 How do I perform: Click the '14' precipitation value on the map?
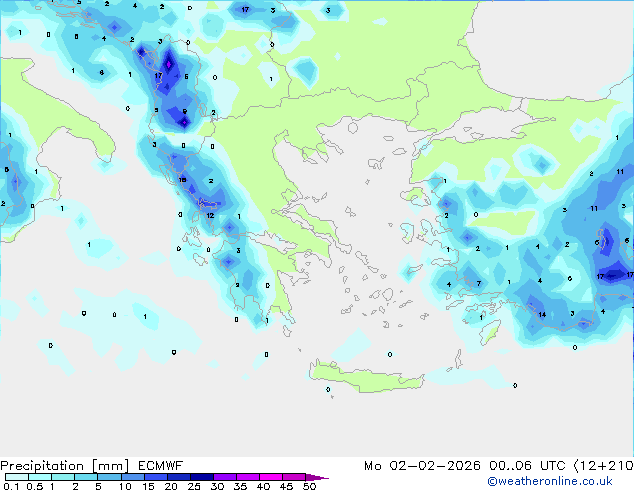pyautogui.click(x=542, y=315)
